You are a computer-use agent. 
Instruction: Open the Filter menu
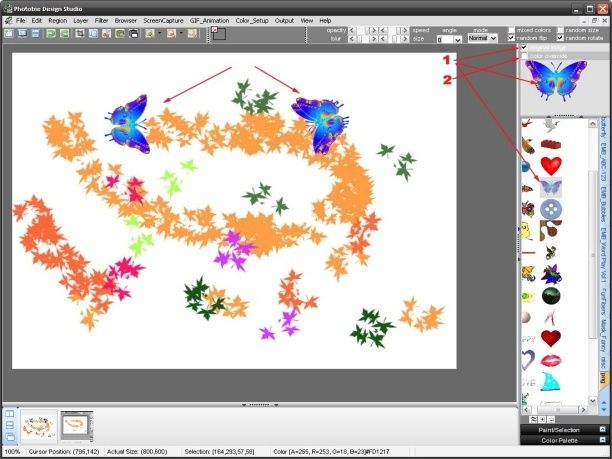click(x=101, y=20)
